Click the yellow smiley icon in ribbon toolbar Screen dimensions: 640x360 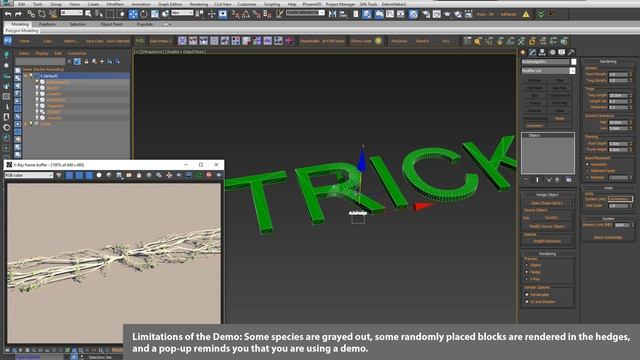pos(378,41)
